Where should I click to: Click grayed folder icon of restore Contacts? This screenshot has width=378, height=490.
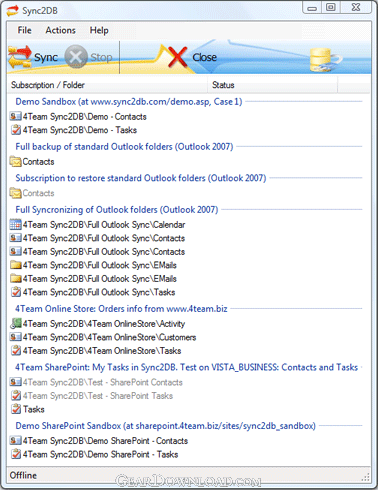(15, 193)
